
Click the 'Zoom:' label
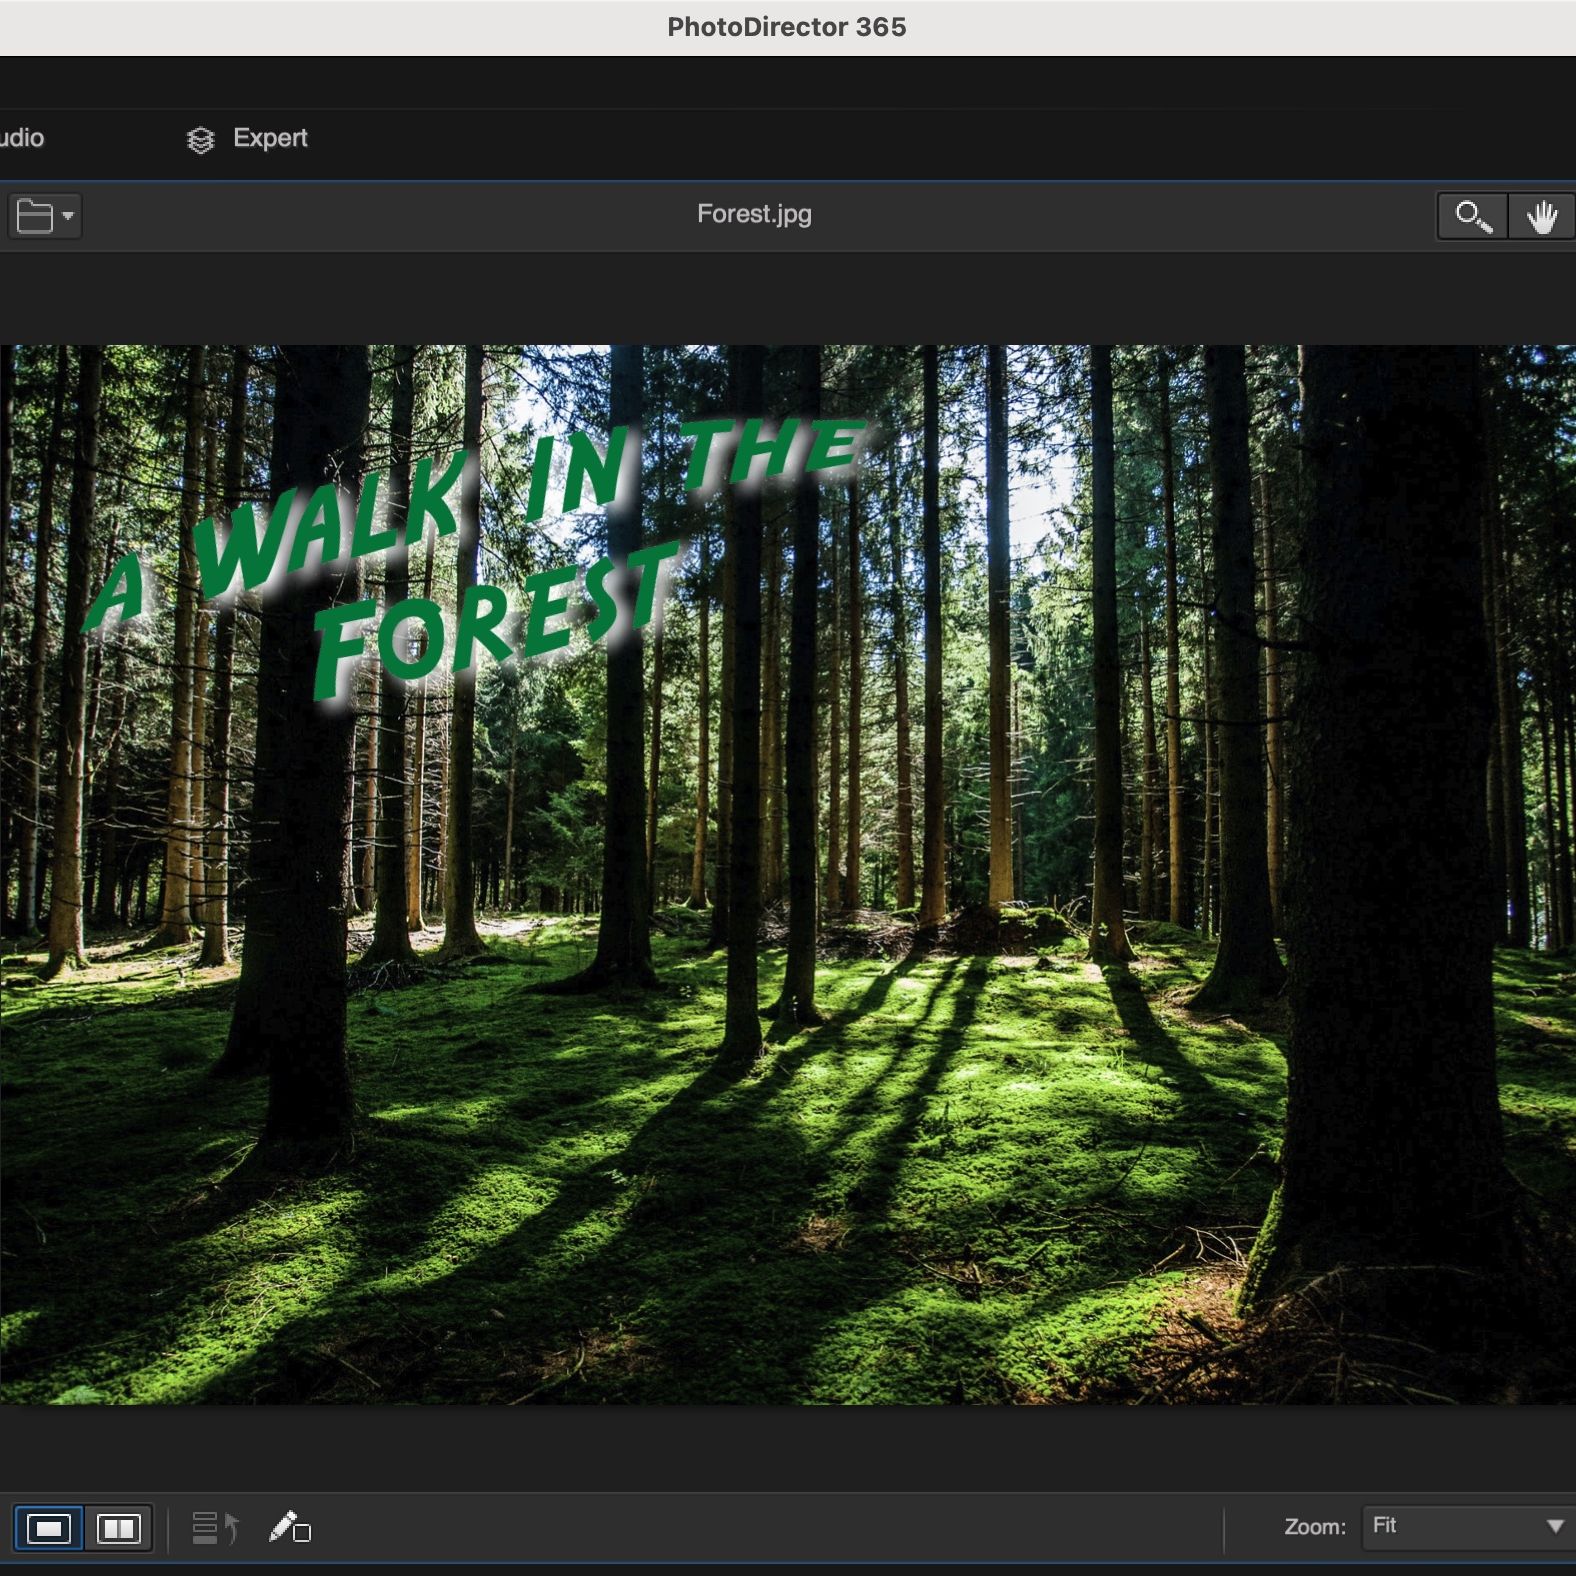coord(1314,1527)
